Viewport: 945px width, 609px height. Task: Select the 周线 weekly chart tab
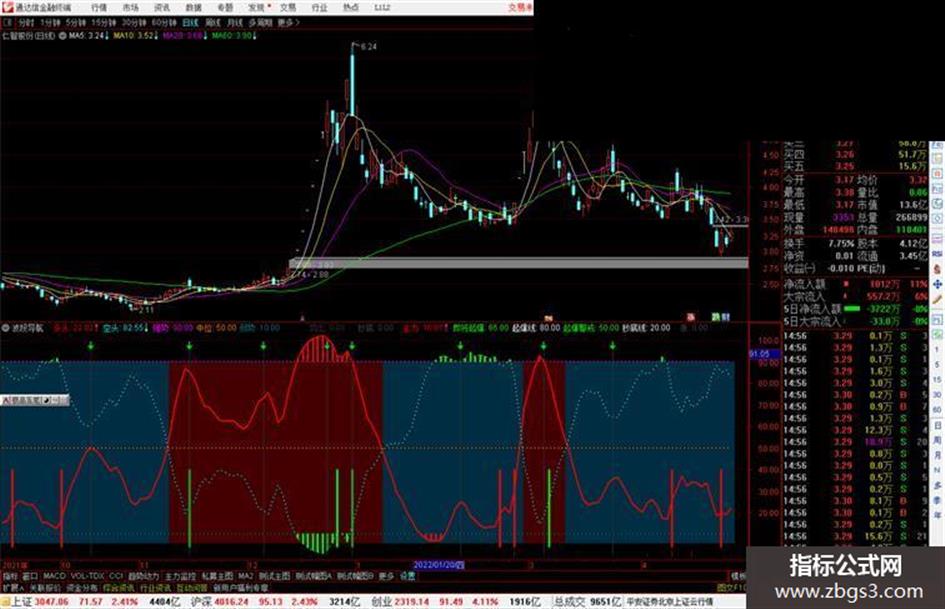click(213, 22)
